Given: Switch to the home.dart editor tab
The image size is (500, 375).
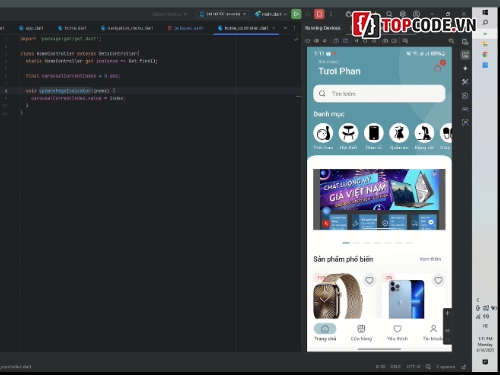Looking at the screenshot, I should point(72,28).
